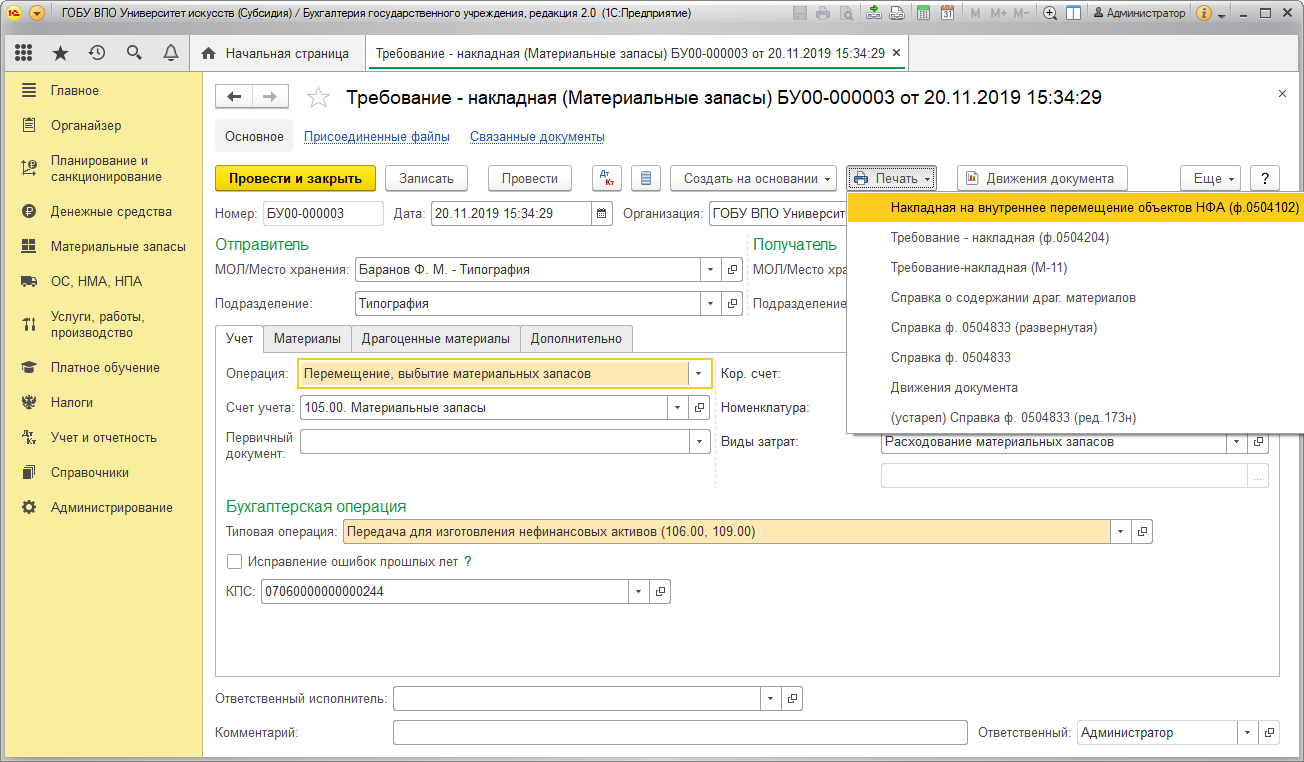The width and height of the screenshot is (1304, 762).
Task: Open calendar icon in title bar
Action: 946,13
